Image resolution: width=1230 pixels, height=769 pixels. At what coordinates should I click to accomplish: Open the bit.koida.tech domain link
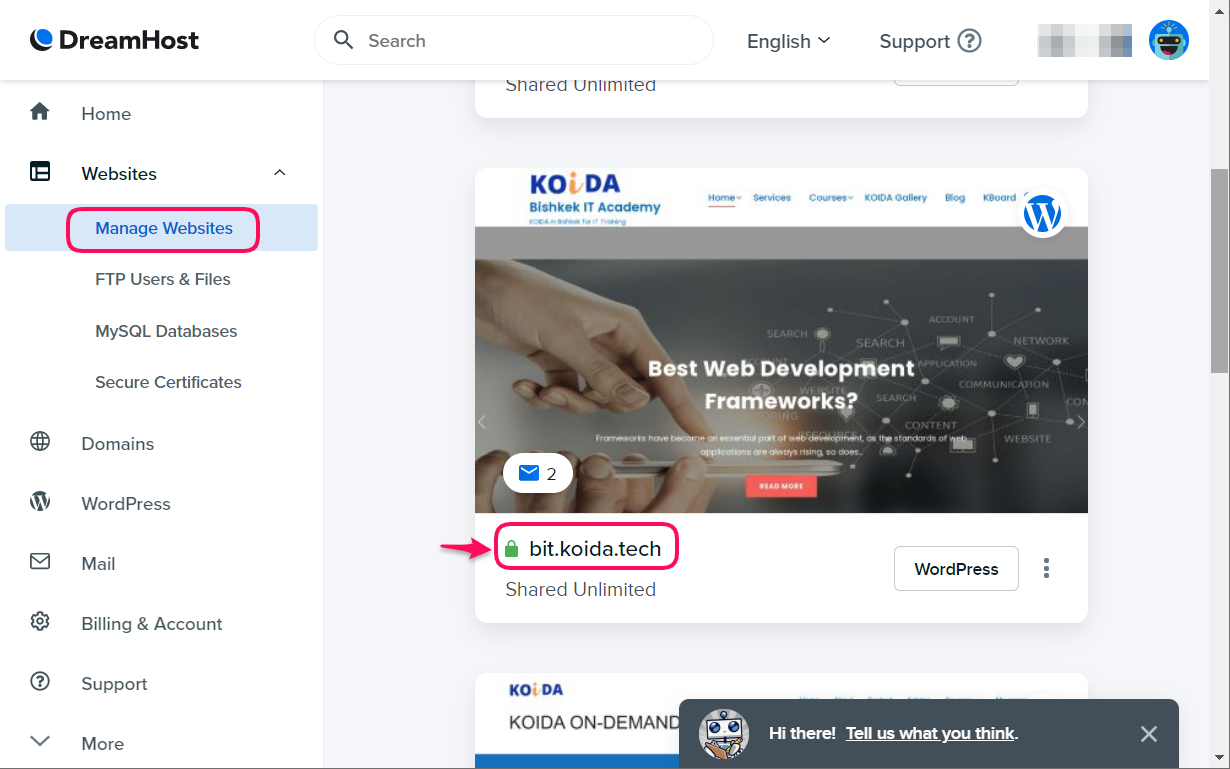[595, 549]
